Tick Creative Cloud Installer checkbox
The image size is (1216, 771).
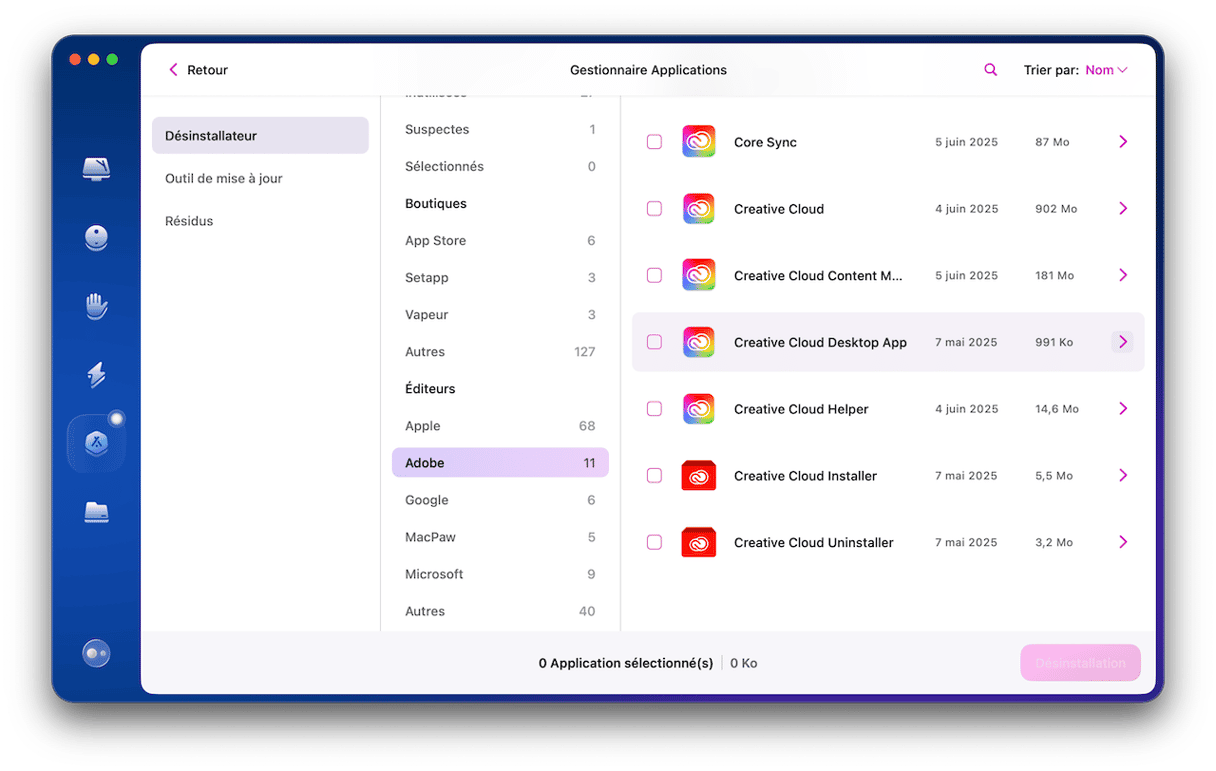click(654, 476)
